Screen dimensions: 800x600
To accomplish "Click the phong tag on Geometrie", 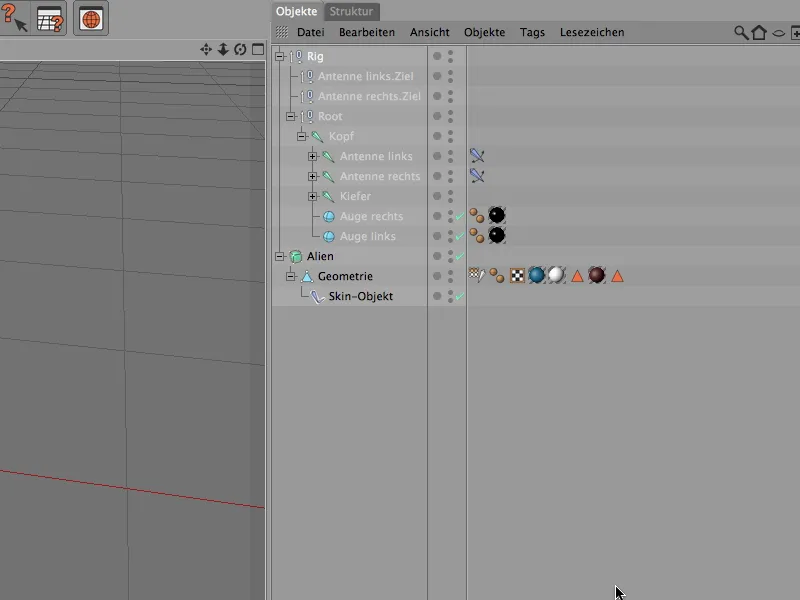I will point(497,276).
